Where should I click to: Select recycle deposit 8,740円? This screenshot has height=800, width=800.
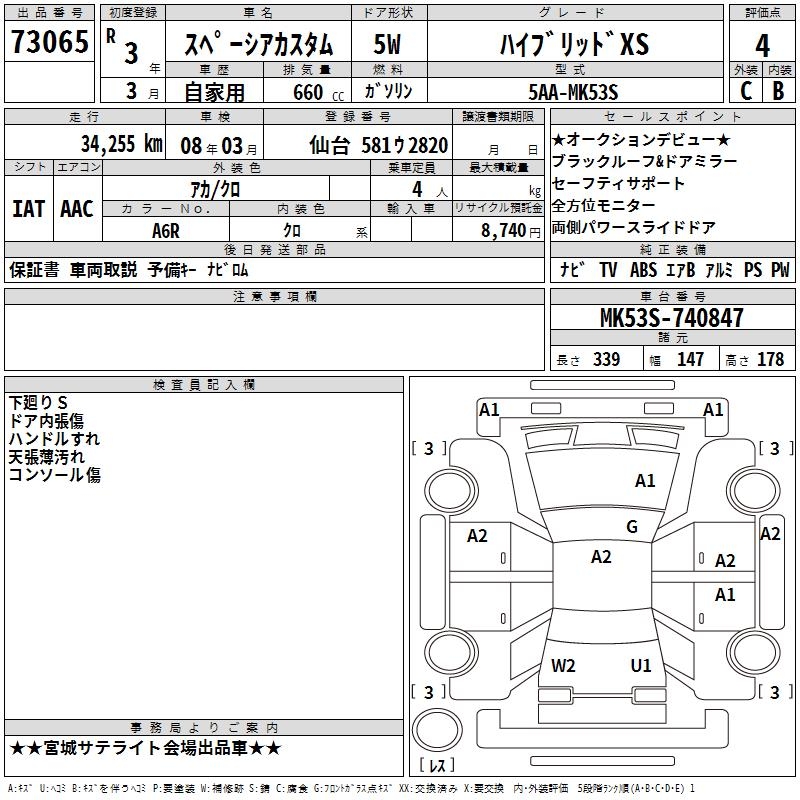[511, 231]
